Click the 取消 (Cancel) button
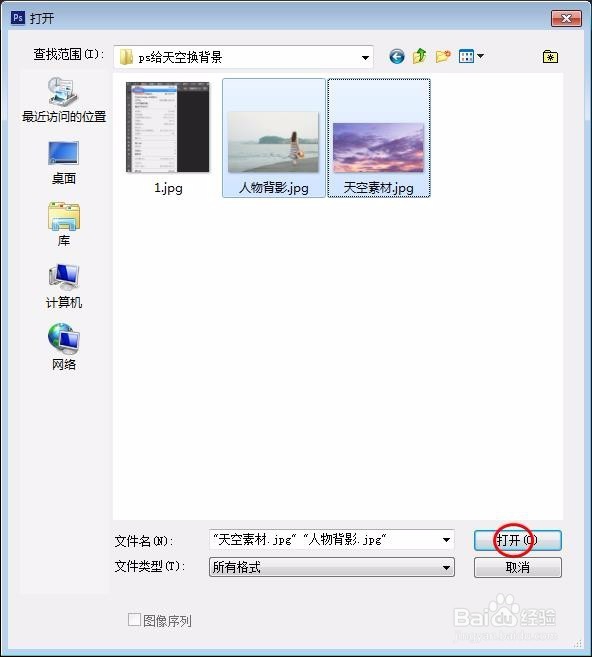The width and height of the screenshot is (592, 657). click(517, 567)
